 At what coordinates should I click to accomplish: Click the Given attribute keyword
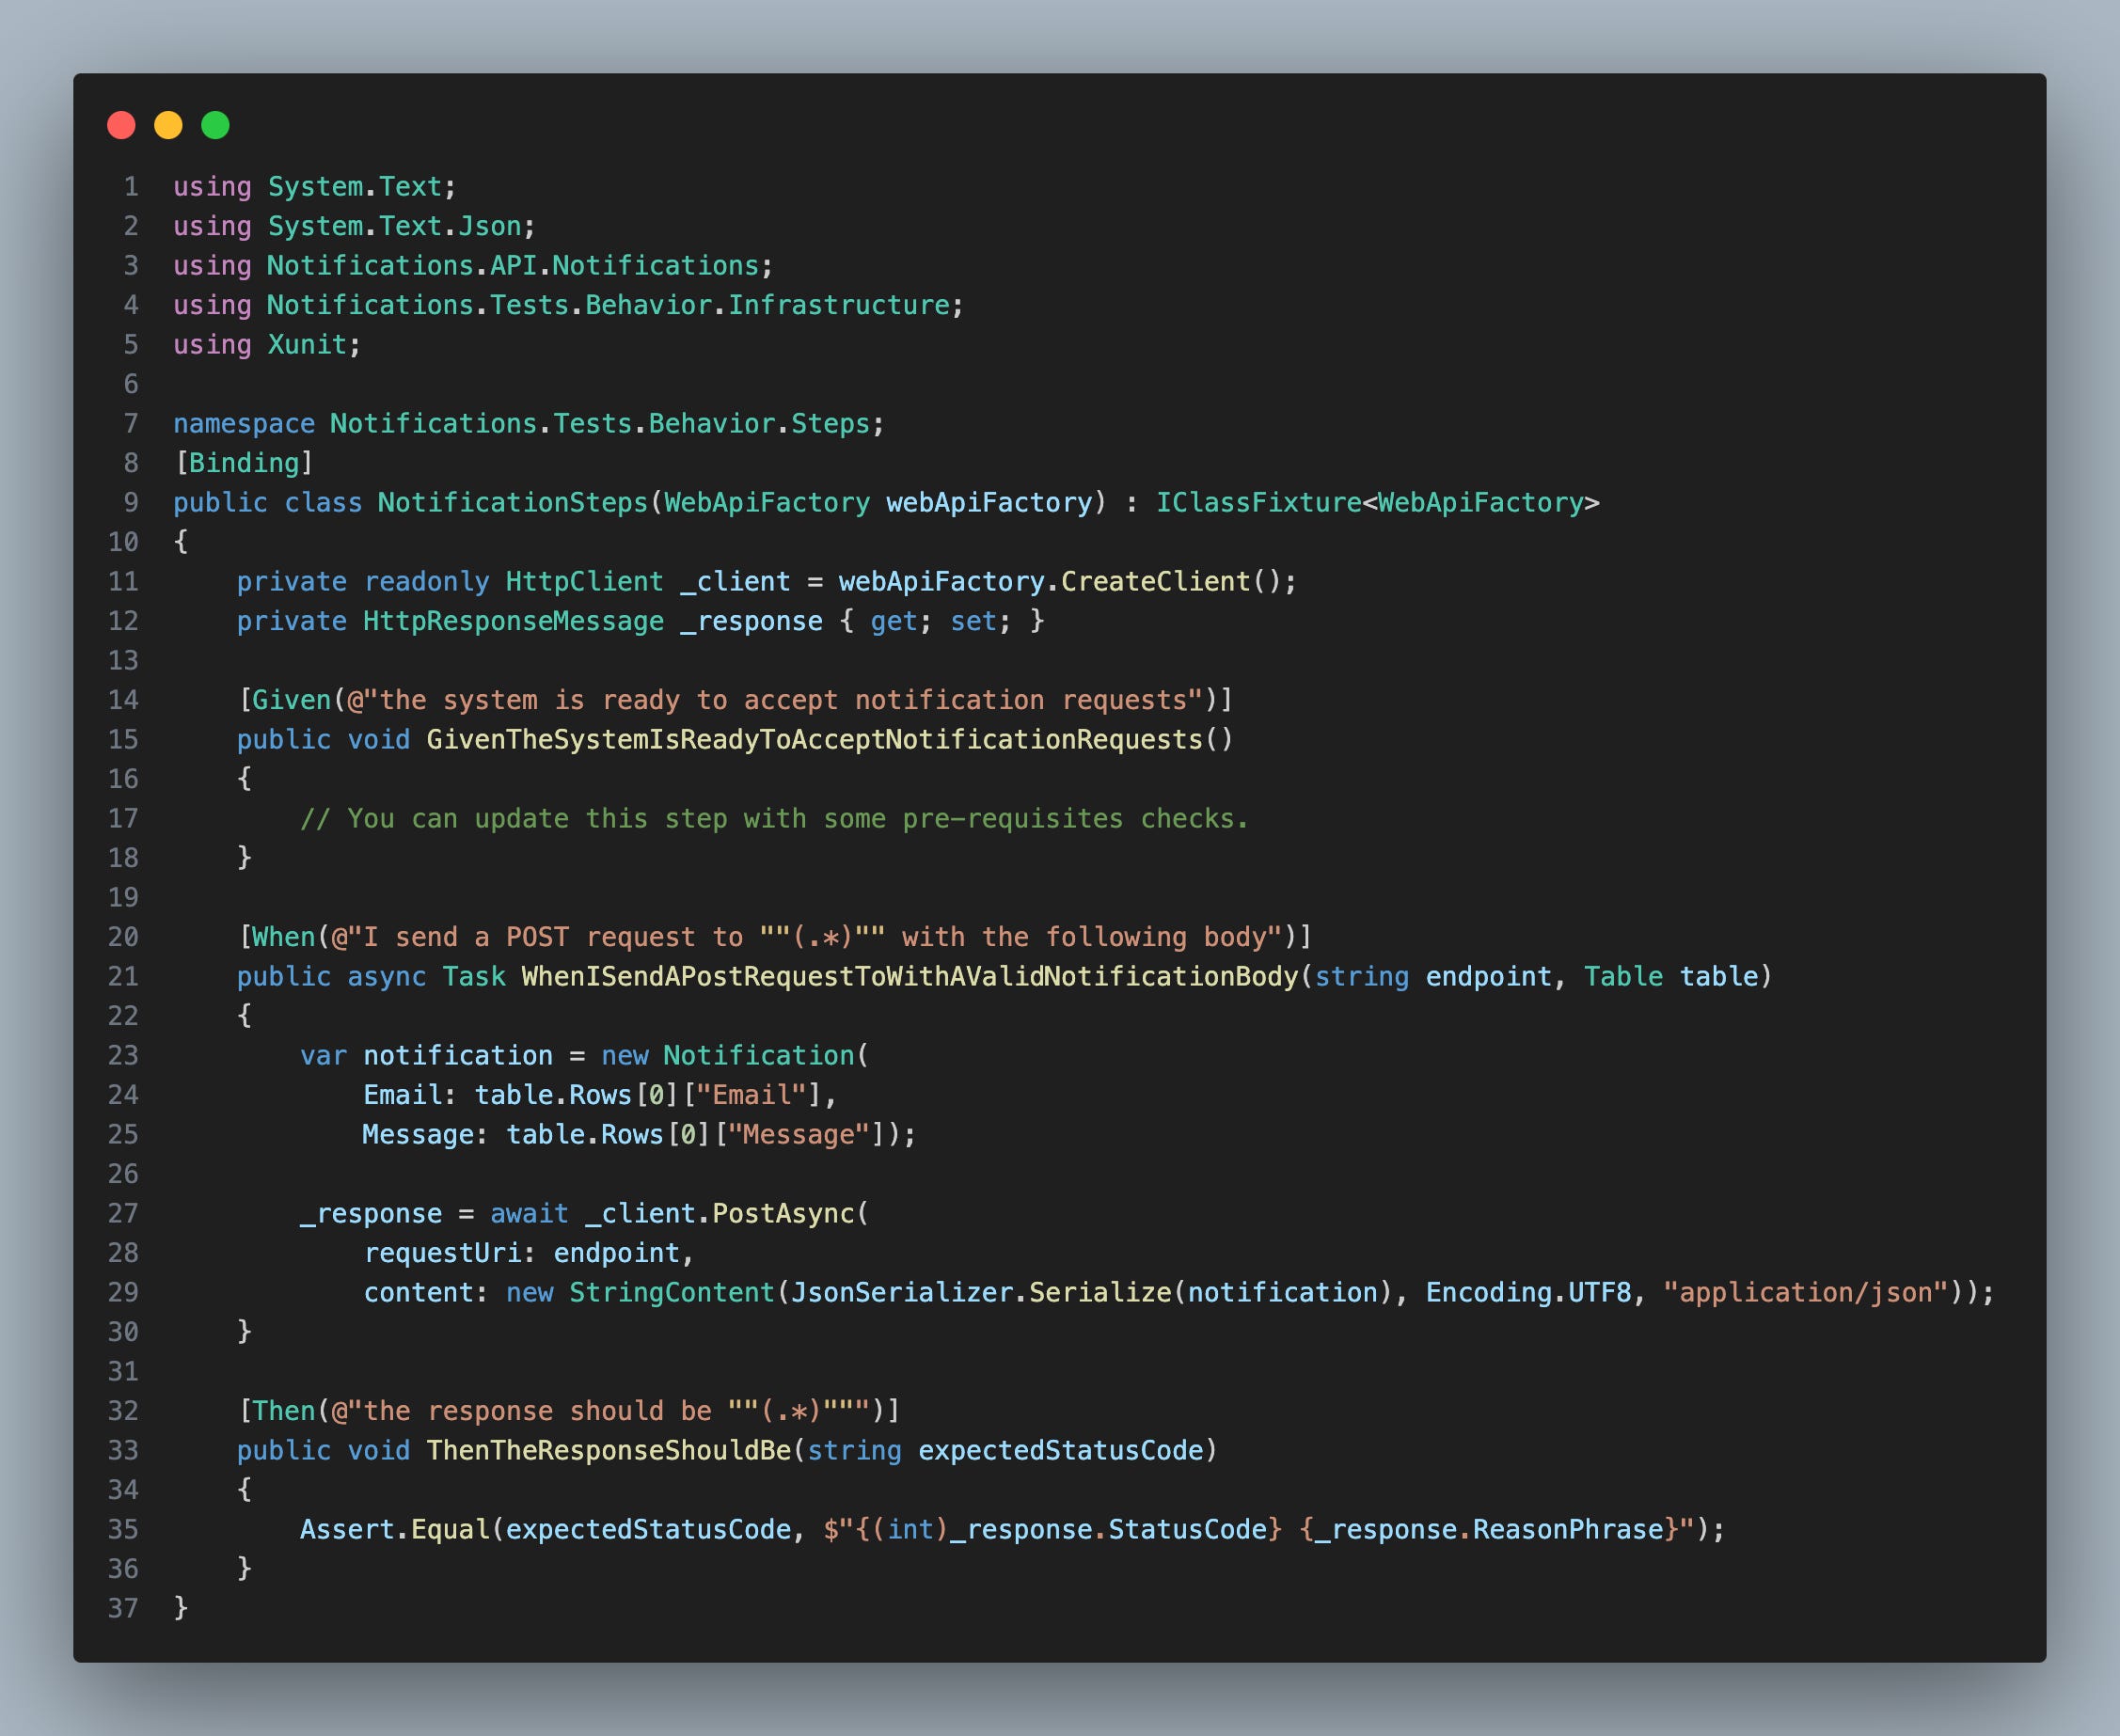(291, 700)
